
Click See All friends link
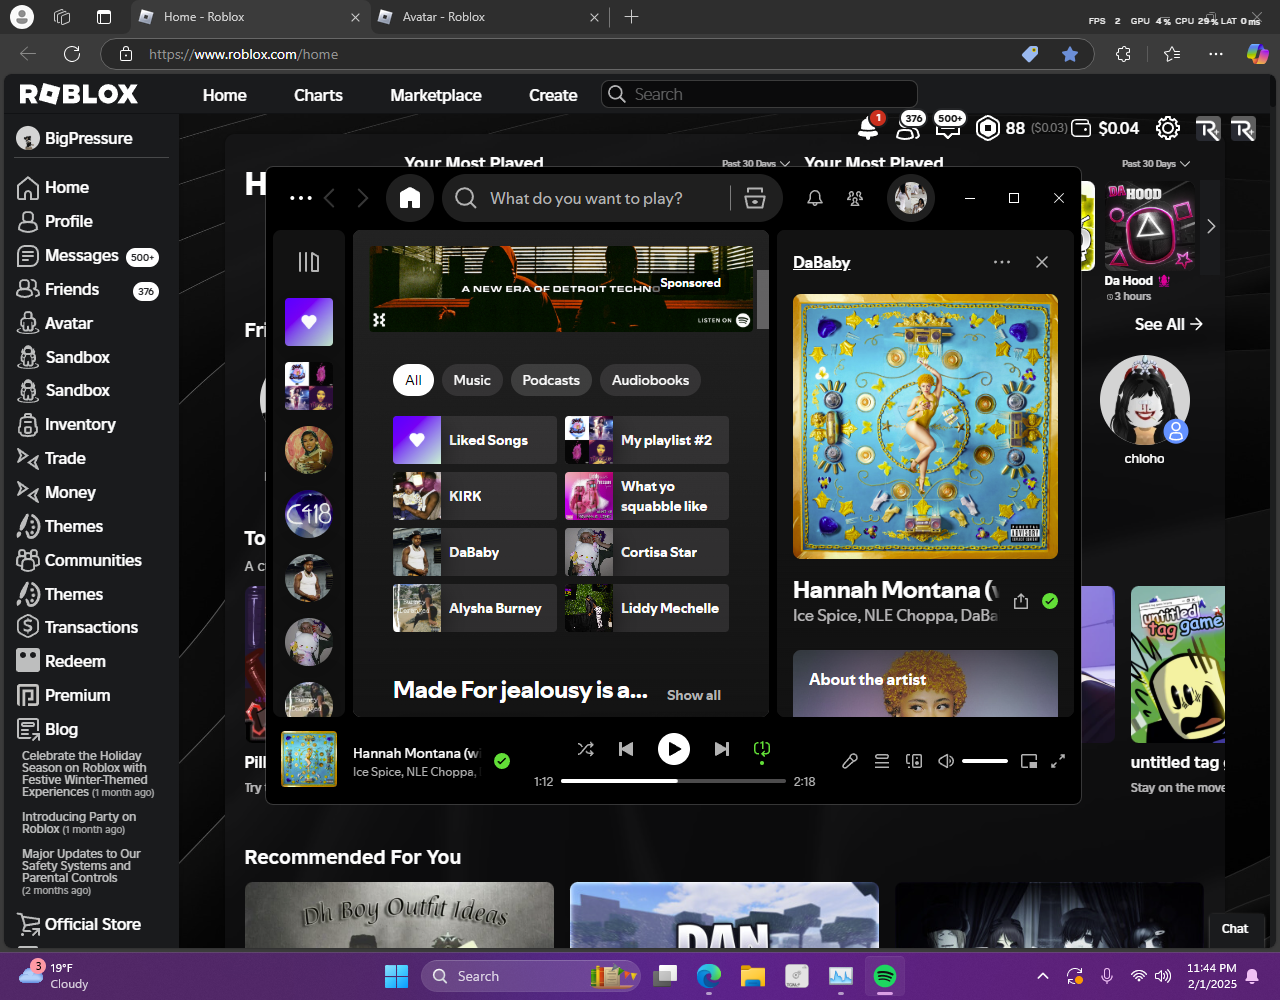click(x=1169, y=324)
